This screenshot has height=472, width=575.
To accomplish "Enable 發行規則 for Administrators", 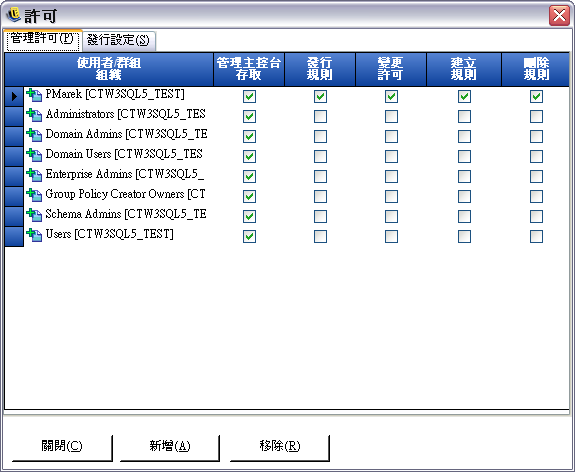I will click(x=320, y=117).
